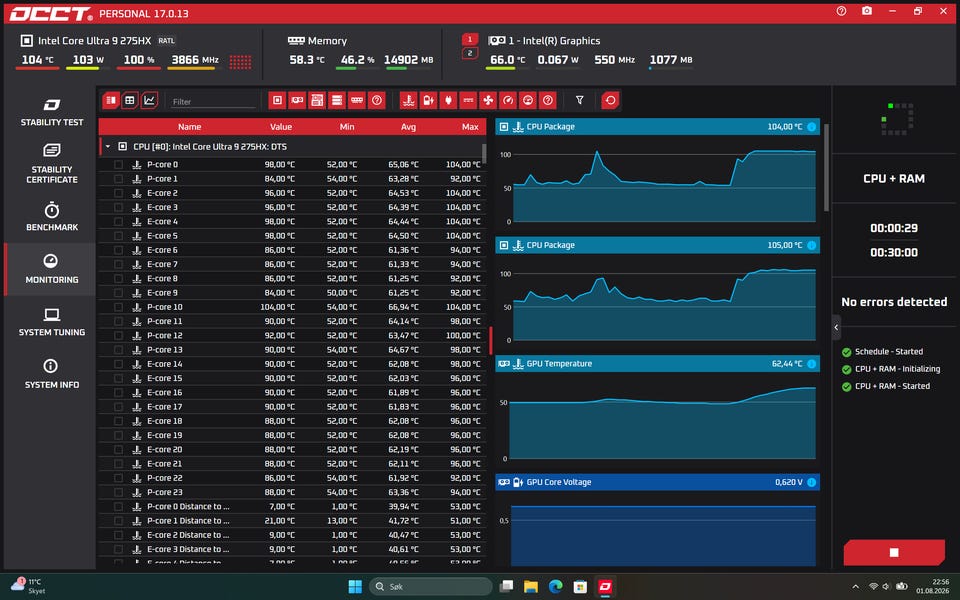Click the Filter text field
This screenshot has height=600, width=960.
[x=213, y=102]
